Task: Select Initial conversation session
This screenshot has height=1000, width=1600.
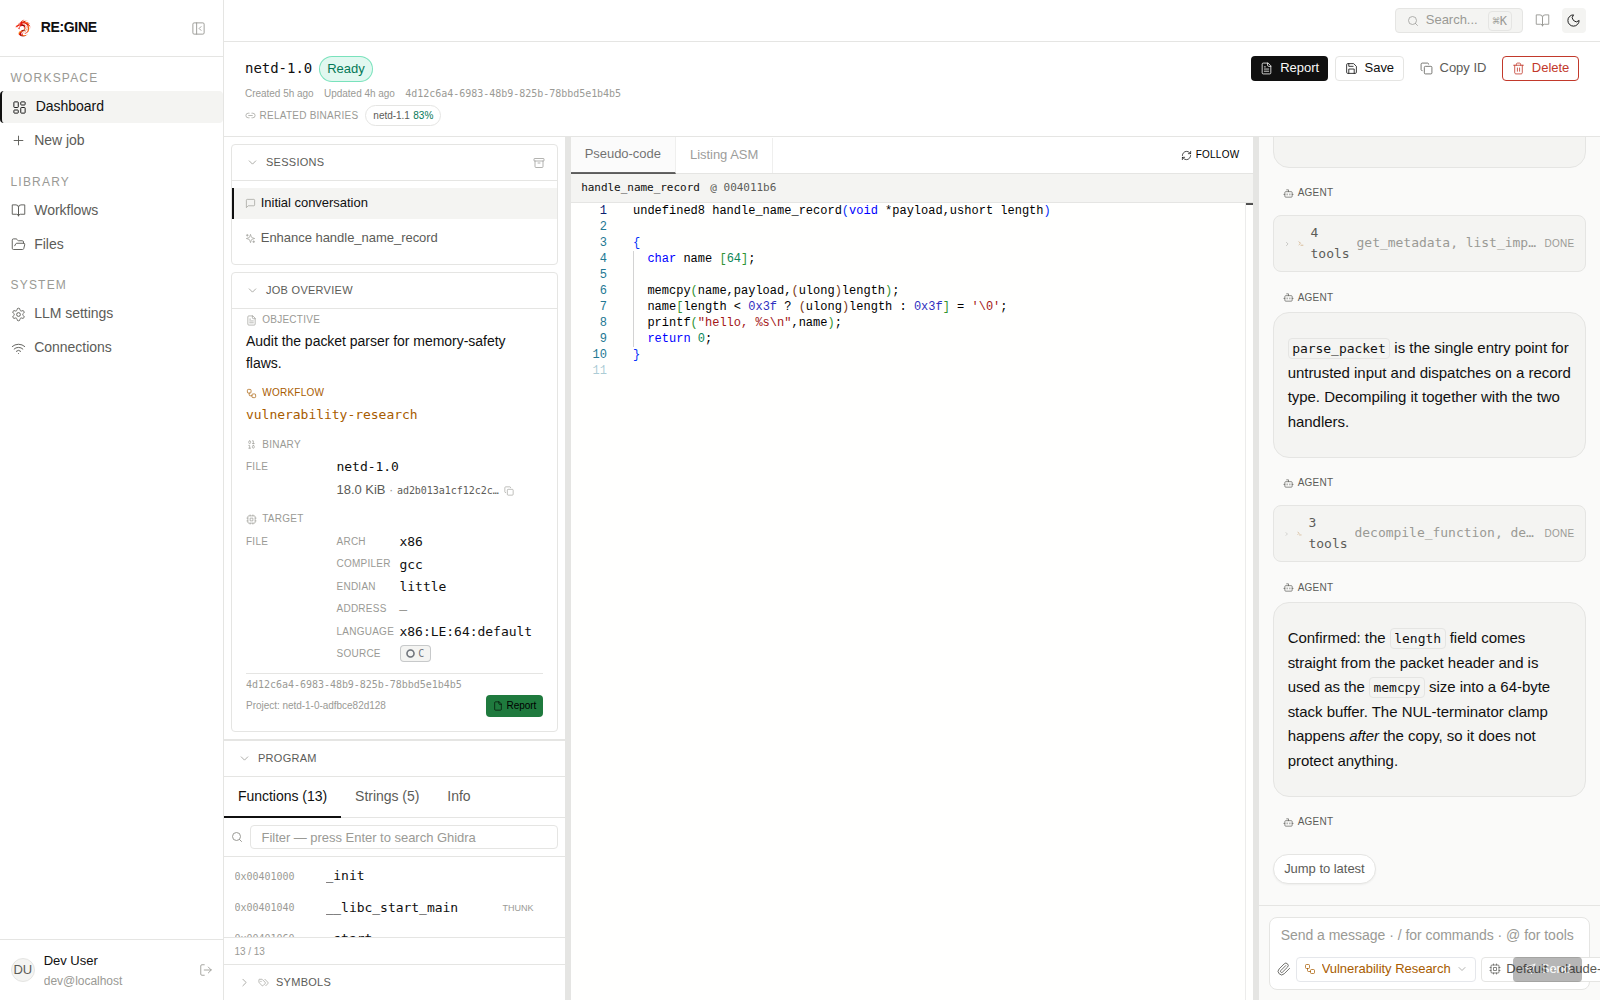Action: click(395, 203)
